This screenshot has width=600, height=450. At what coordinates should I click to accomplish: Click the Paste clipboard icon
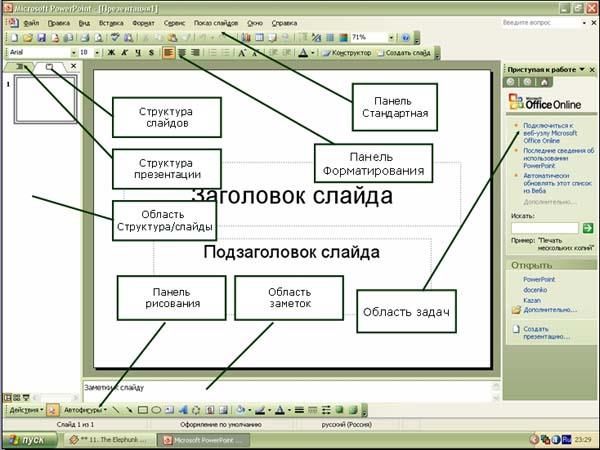(x=173, y=38)
